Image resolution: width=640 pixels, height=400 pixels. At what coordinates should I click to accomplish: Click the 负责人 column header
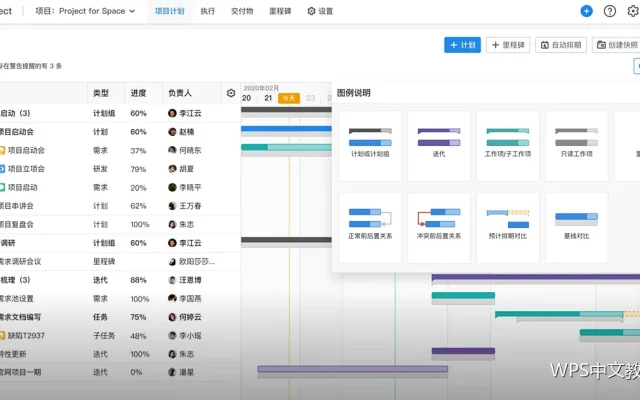tap(180, 93)
